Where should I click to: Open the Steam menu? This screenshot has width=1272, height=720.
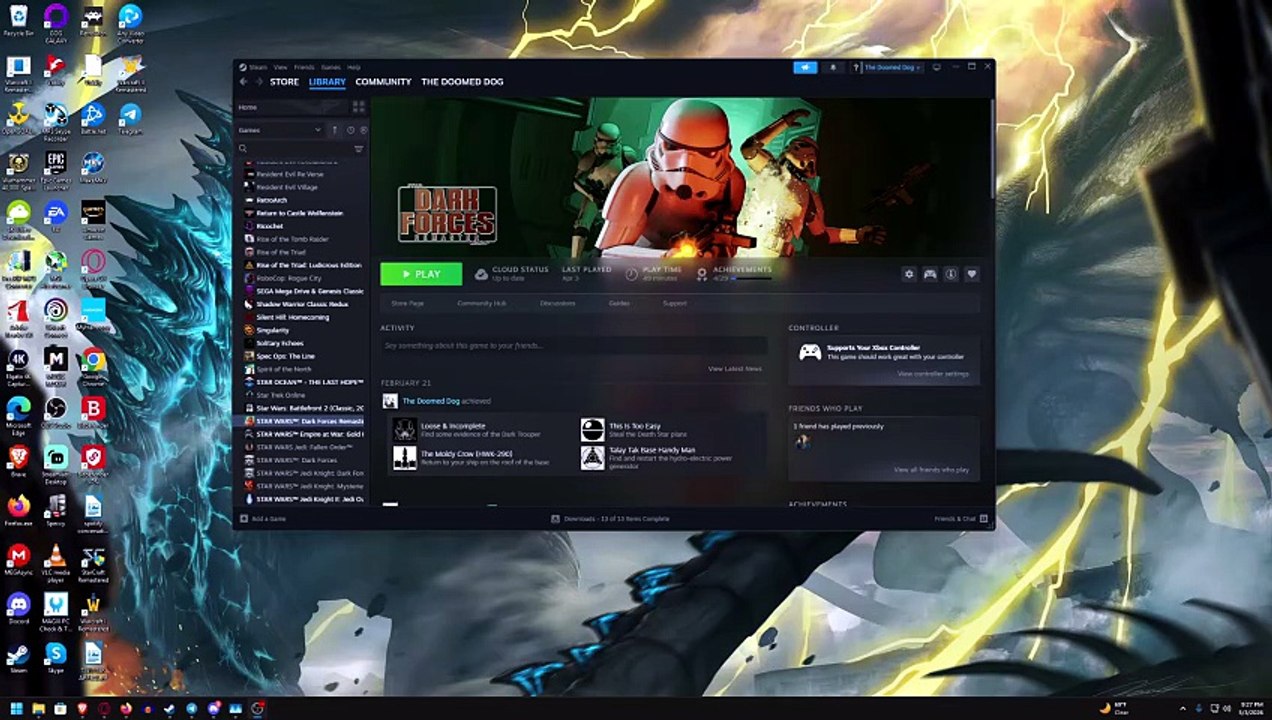(258, 67)
